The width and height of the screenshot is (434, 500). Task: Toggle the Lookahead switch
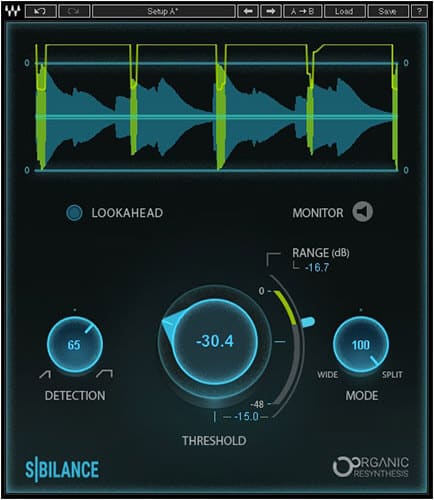click(x=74, y=213)
